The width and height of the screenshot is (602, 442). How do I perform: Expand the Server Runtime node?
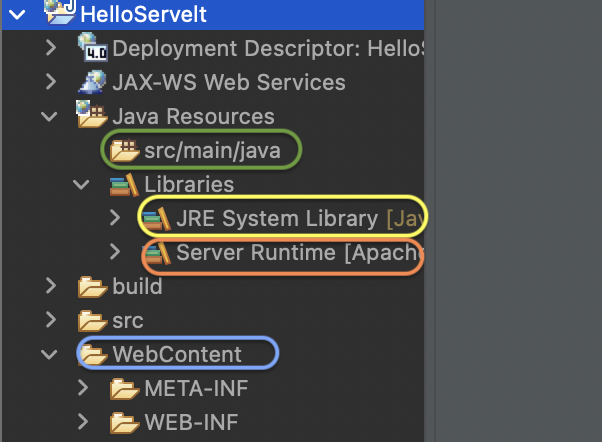click(x=115, y=252)
